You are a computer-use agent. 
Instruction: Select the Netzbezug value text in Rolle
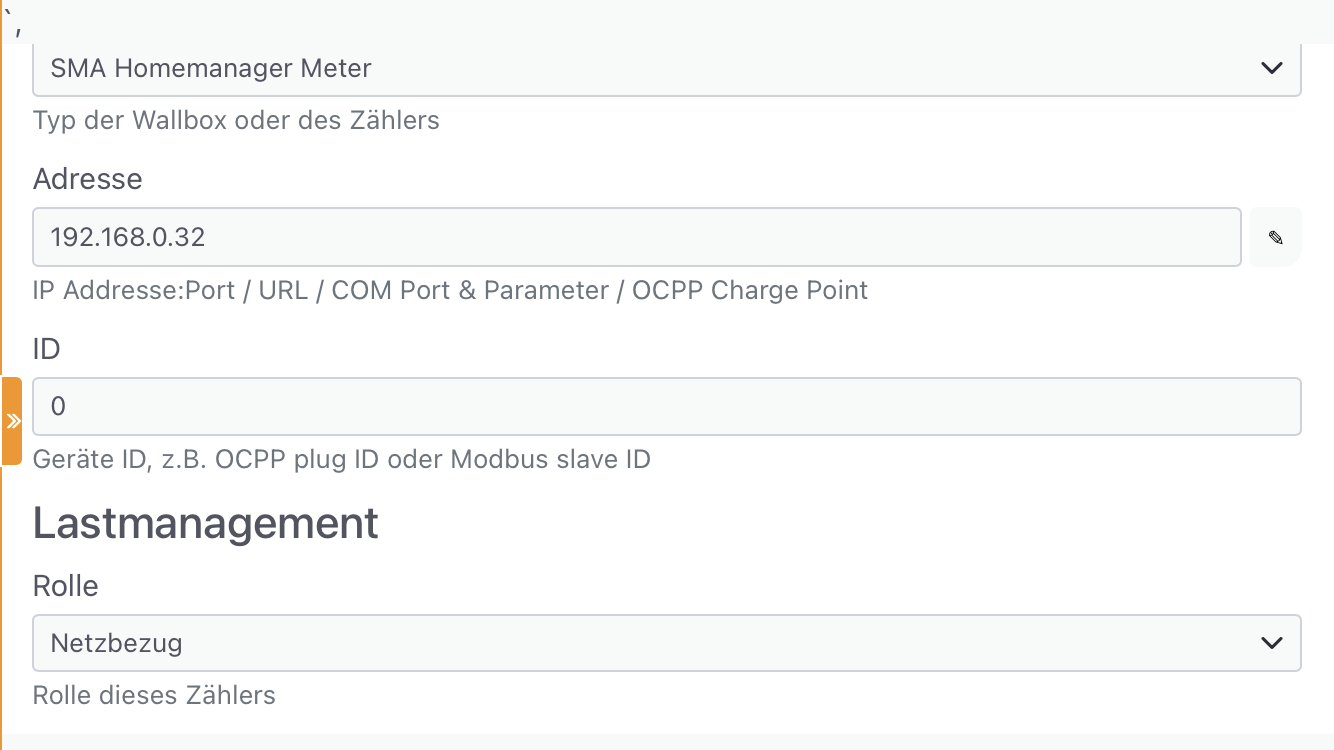point(117,642)
